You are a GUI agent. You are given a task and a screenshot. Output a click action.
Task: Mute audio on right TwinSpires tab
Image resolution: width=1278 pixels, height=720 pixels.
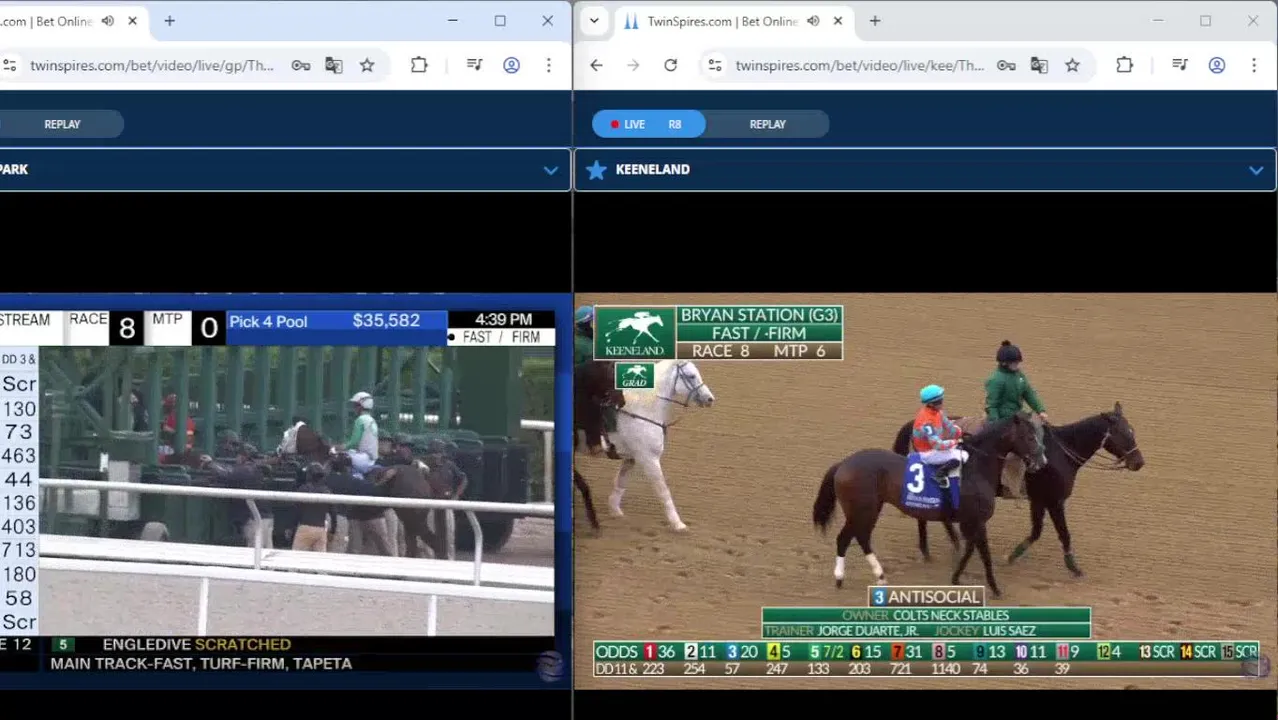click(813, 21)
